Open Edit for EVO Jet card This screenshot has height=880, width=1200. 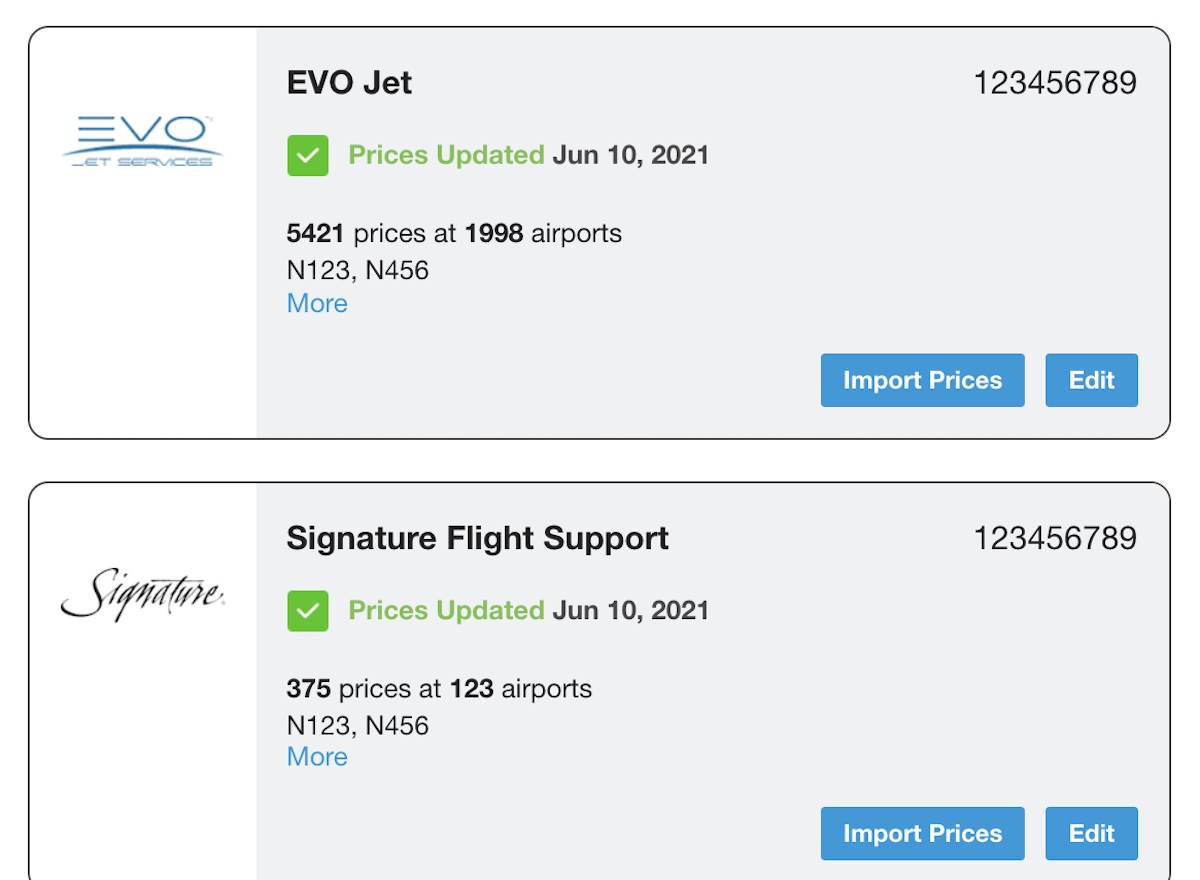click(x=1091, y=380)
